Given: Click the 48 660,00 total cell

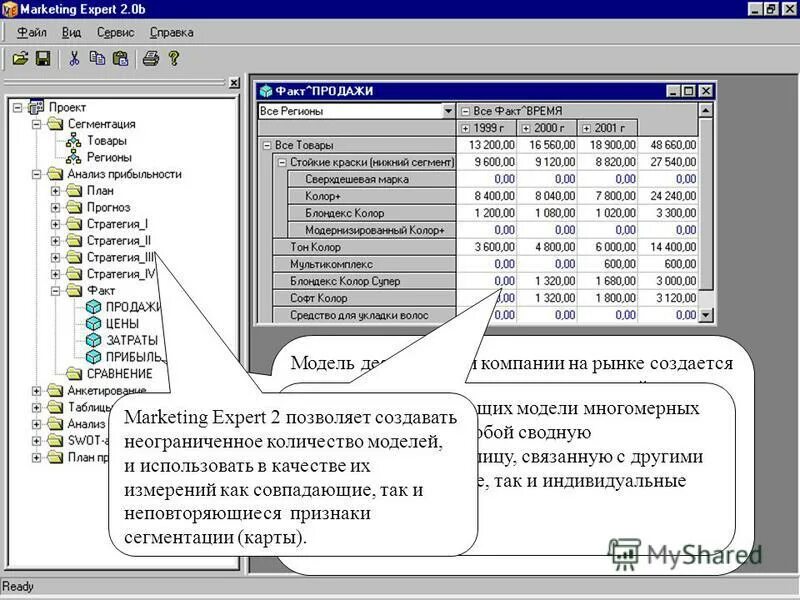Looking at the screenshot, I should (x=668, y=145).
